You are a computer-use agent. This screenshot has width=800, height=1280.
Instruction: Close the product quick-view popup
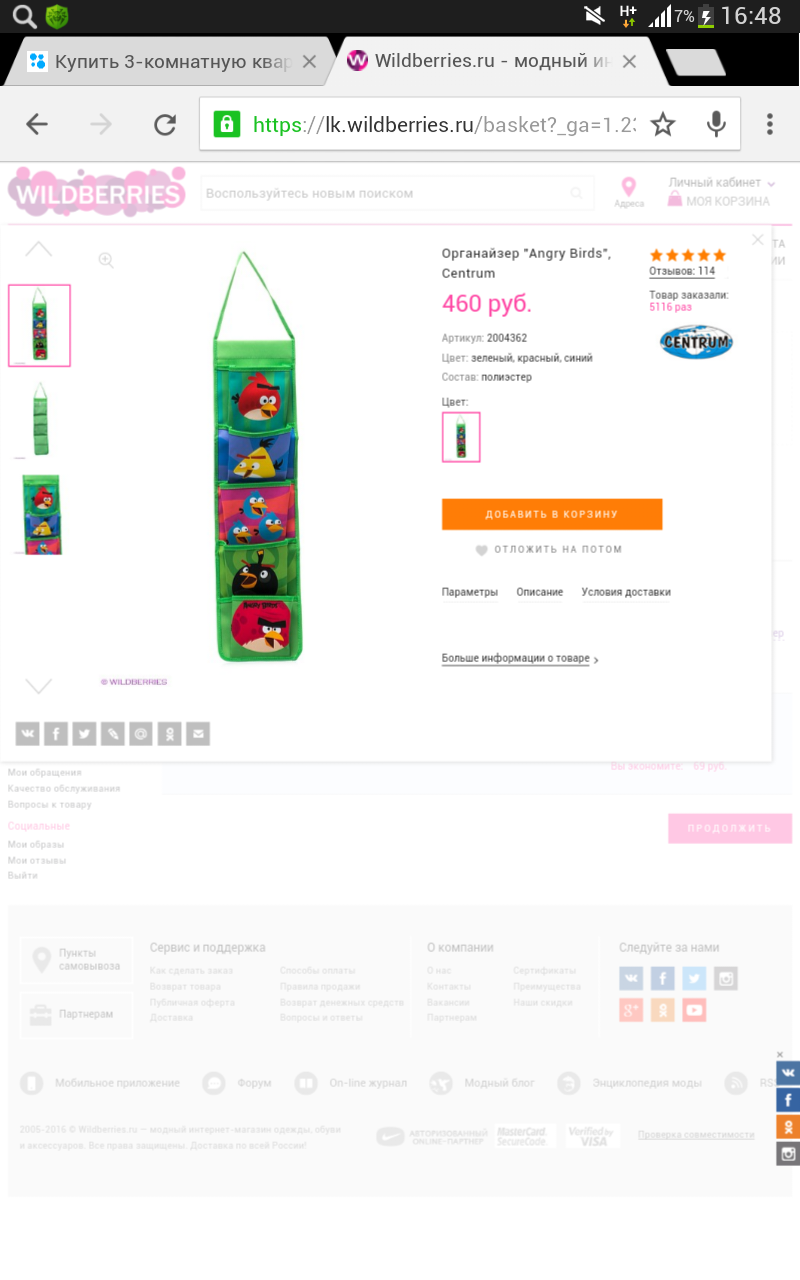pyautogui.click(x=758, y=240)
